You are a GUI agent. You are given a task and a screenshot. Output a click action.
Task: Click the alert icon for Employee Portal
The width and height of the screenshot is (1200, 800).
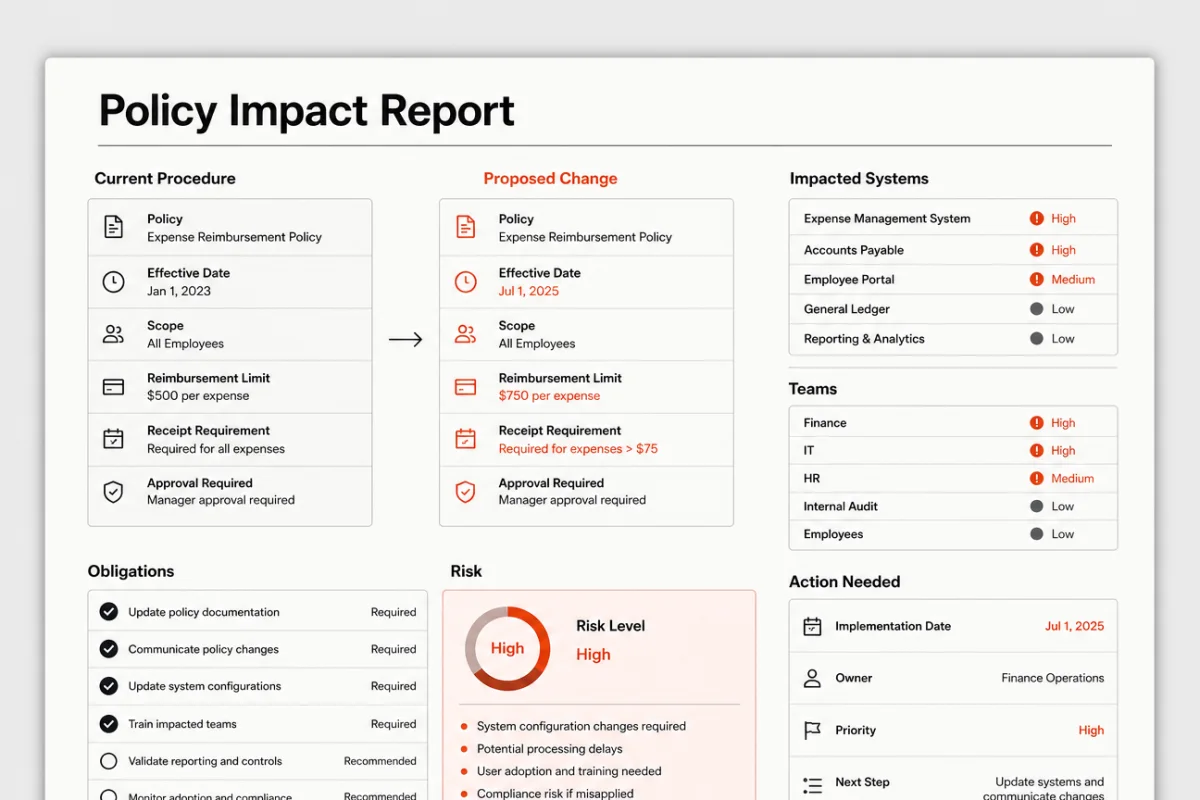pos(1037,279)
